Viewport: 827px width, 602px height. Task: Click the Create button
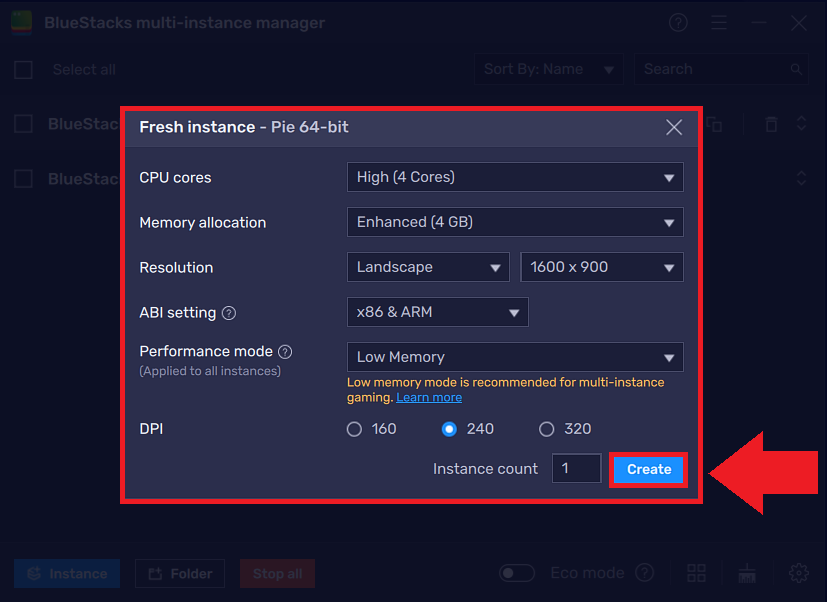[x=649, y=469]
